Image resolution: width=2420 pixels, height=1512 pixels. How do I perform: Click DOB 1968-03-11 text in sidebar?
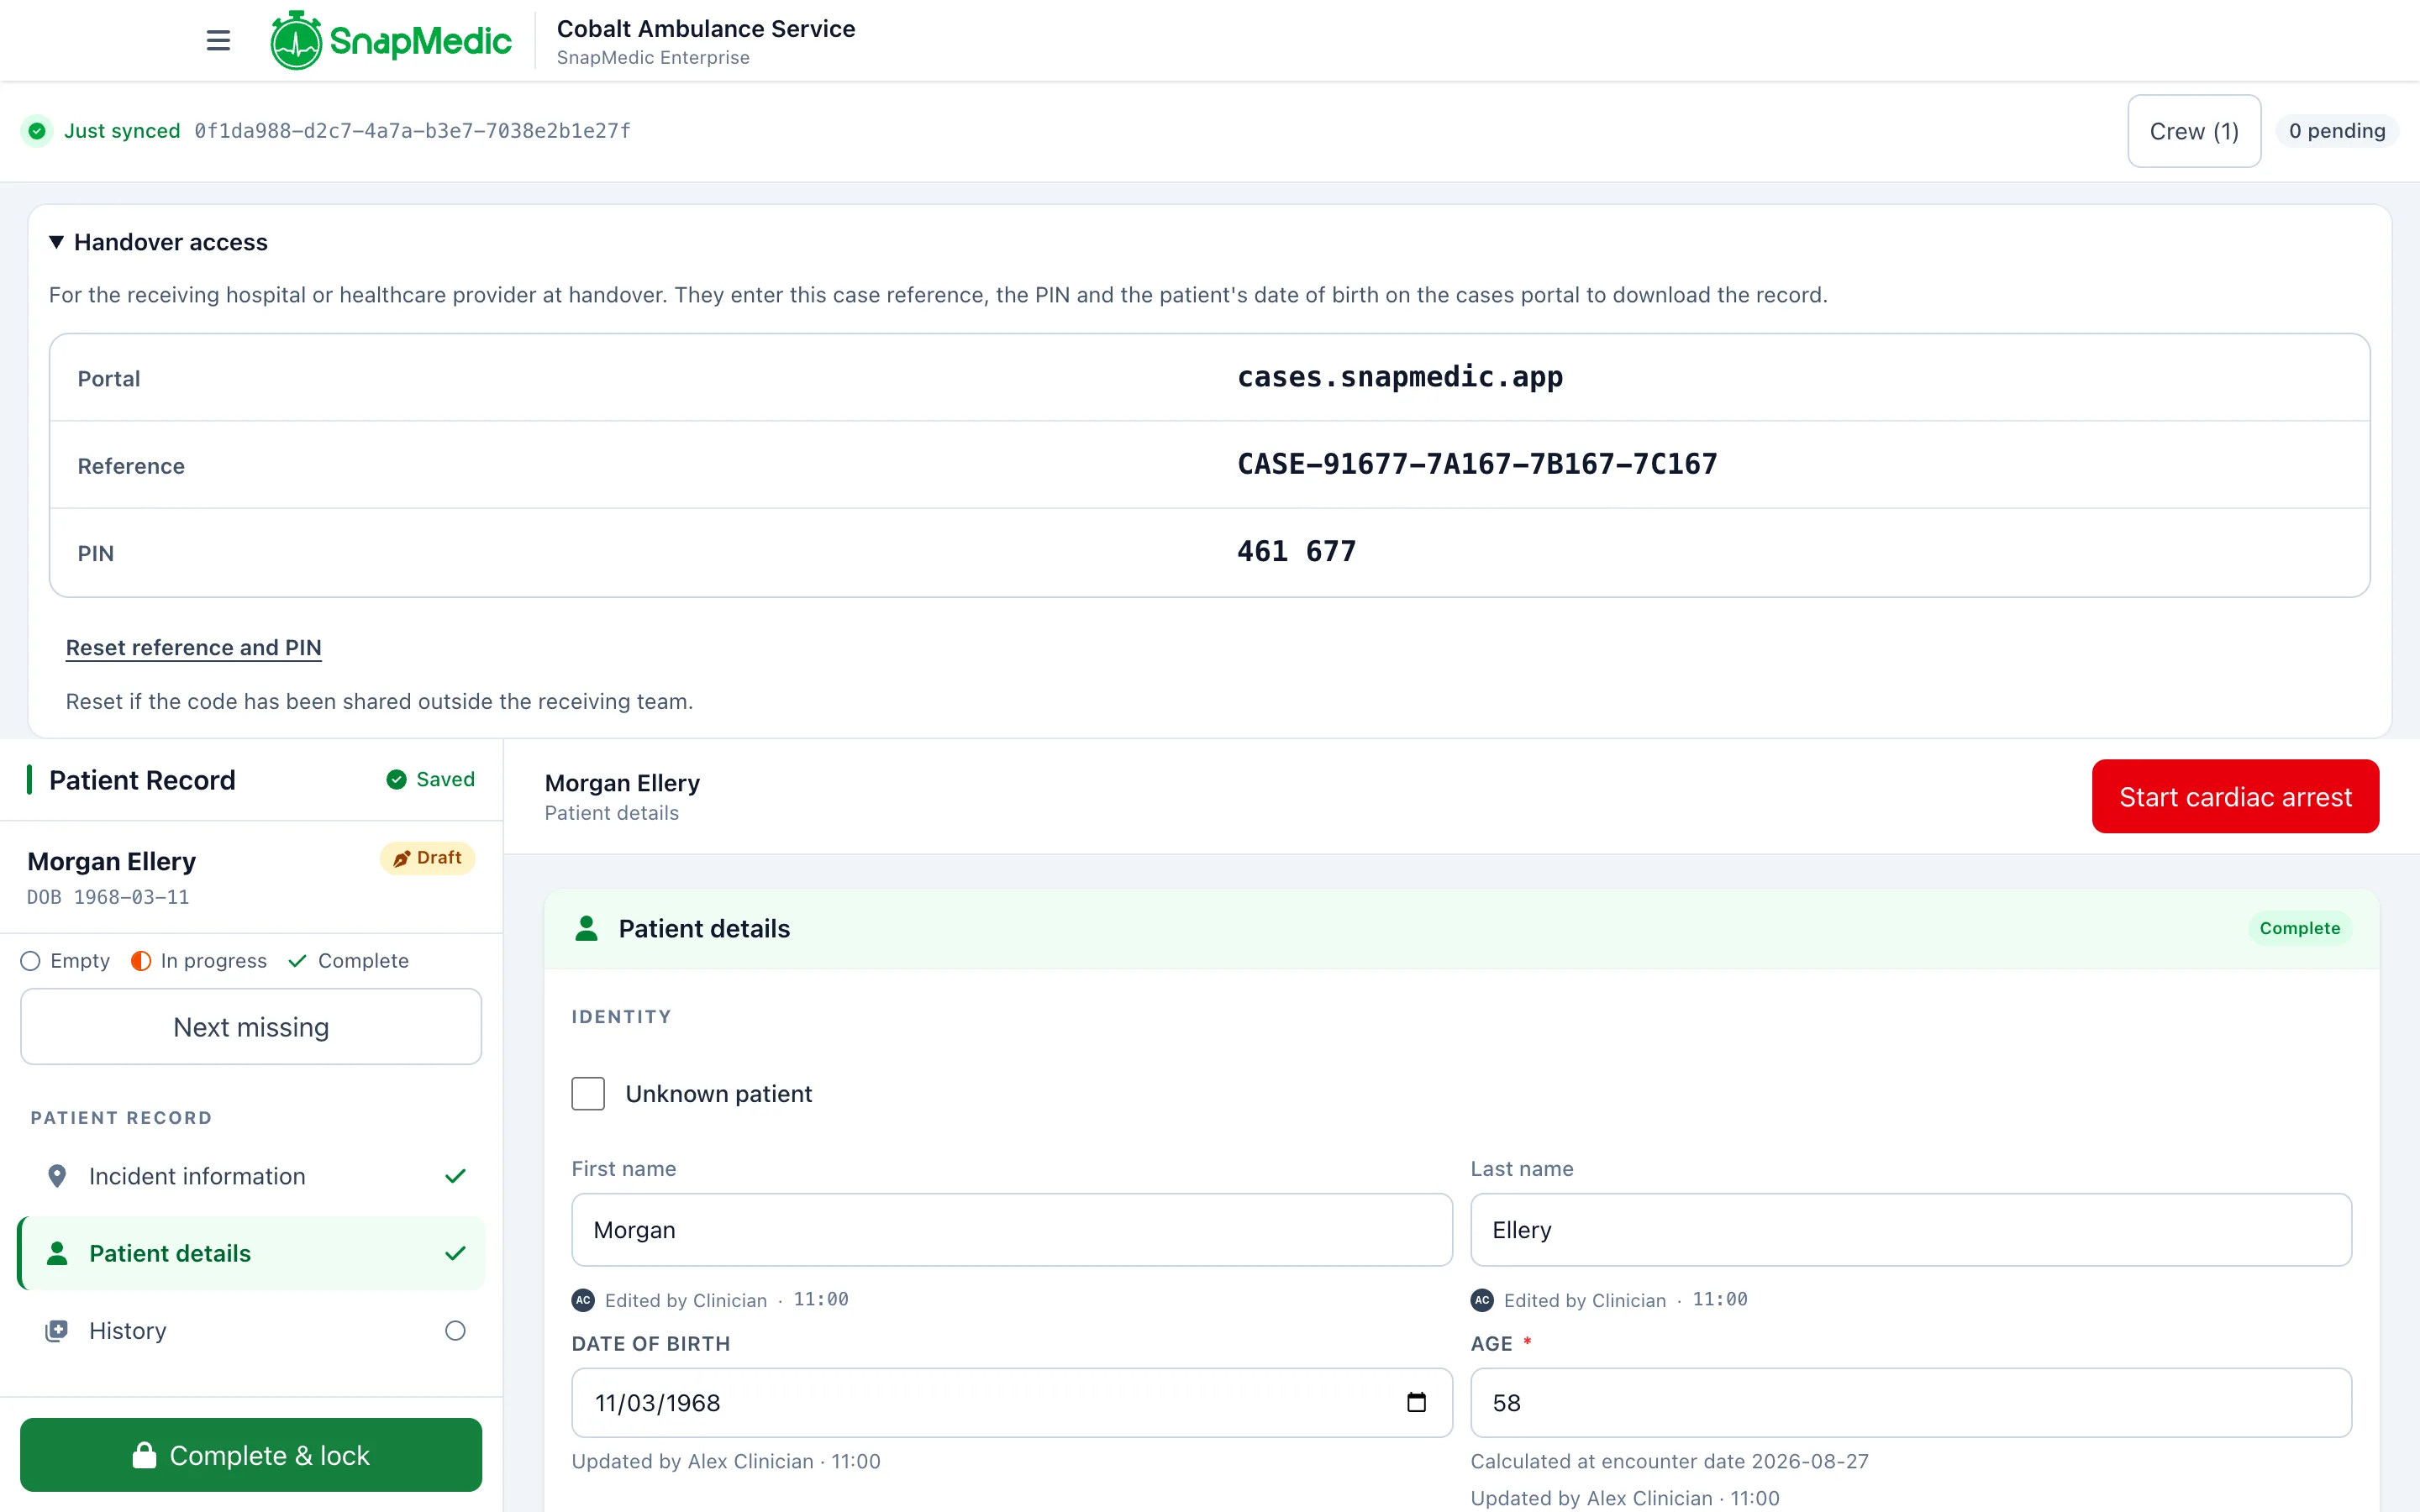(108, 897)
